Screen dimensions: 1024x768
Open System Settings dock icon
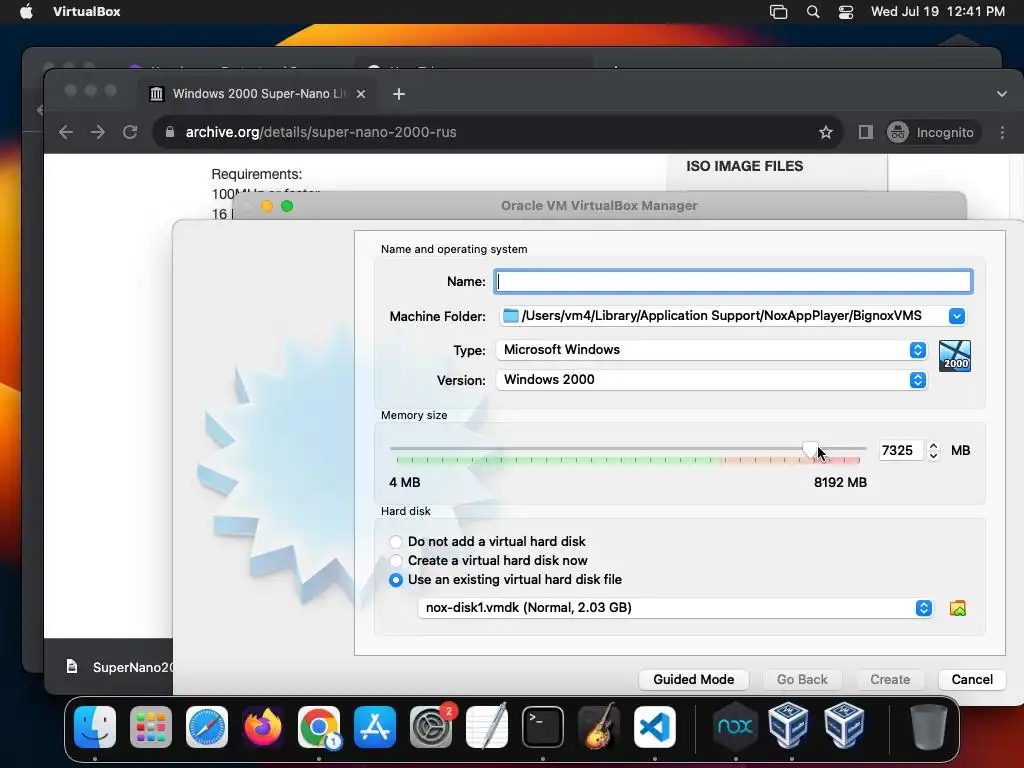tap(431, 726)
